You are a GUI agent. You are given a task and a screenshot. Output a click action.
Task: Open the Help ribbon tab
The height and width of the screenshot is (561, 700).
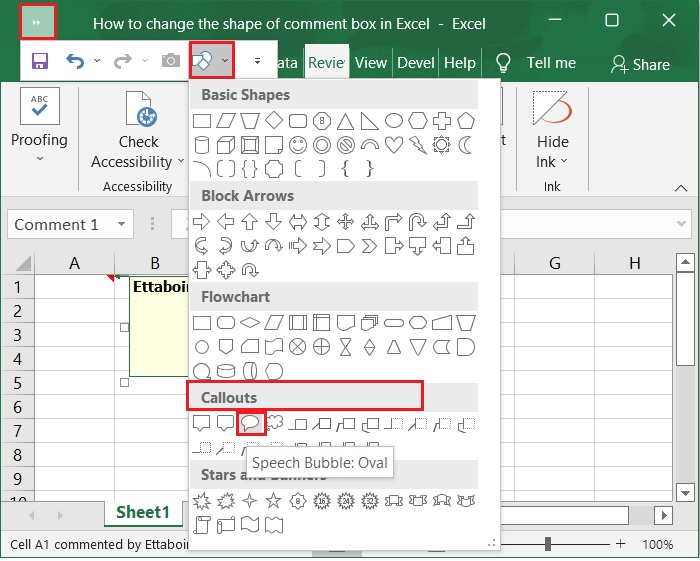(x=459, y=62)
